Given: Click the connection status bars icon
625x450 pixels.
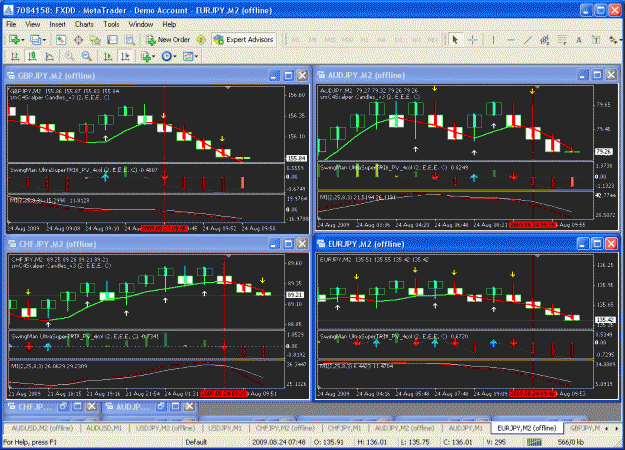Looking at the screenshot, I should pos(534,442).
